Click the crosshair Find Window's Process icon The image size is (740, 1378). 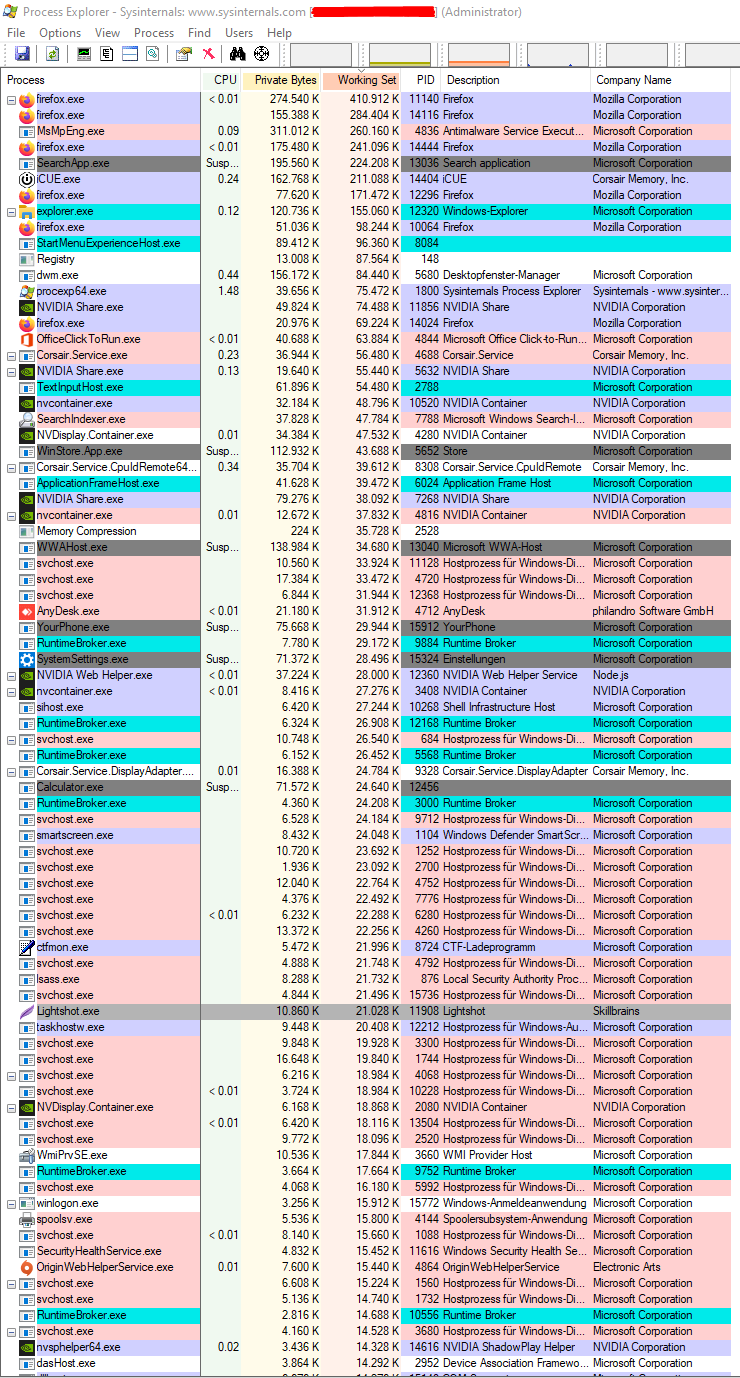click(x=262, y=54)
